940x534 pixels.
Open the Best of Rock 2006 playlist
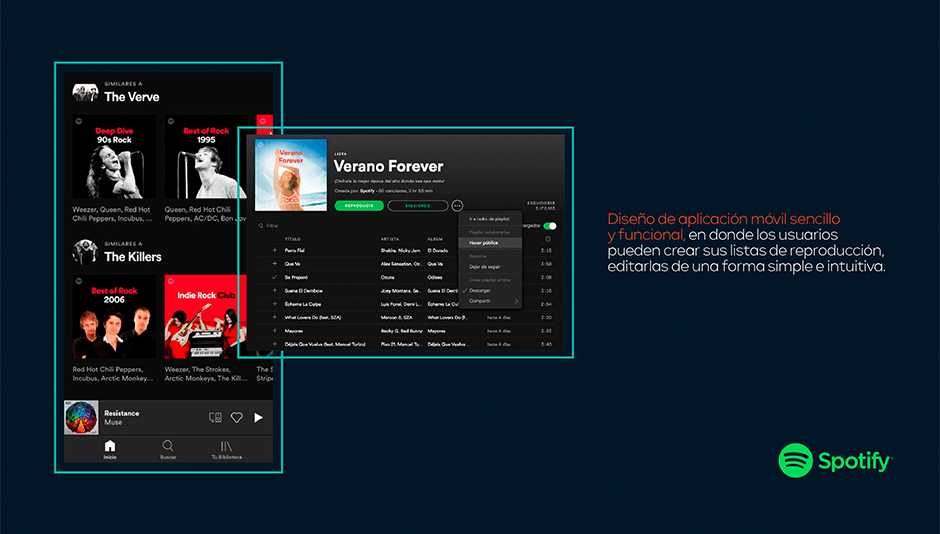(114, 316)
